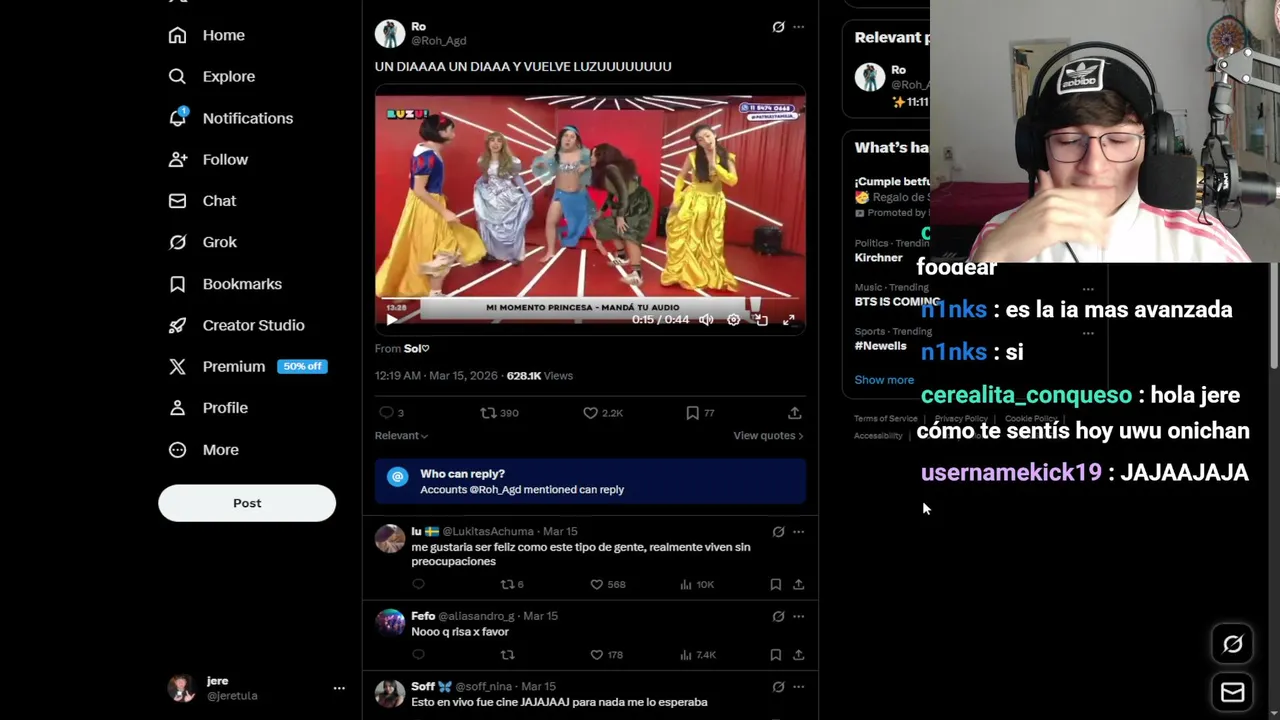Screen dimensions: 1280x720
Task: Click jere's profile avatar at bottom left
Action: pos(181,688)
